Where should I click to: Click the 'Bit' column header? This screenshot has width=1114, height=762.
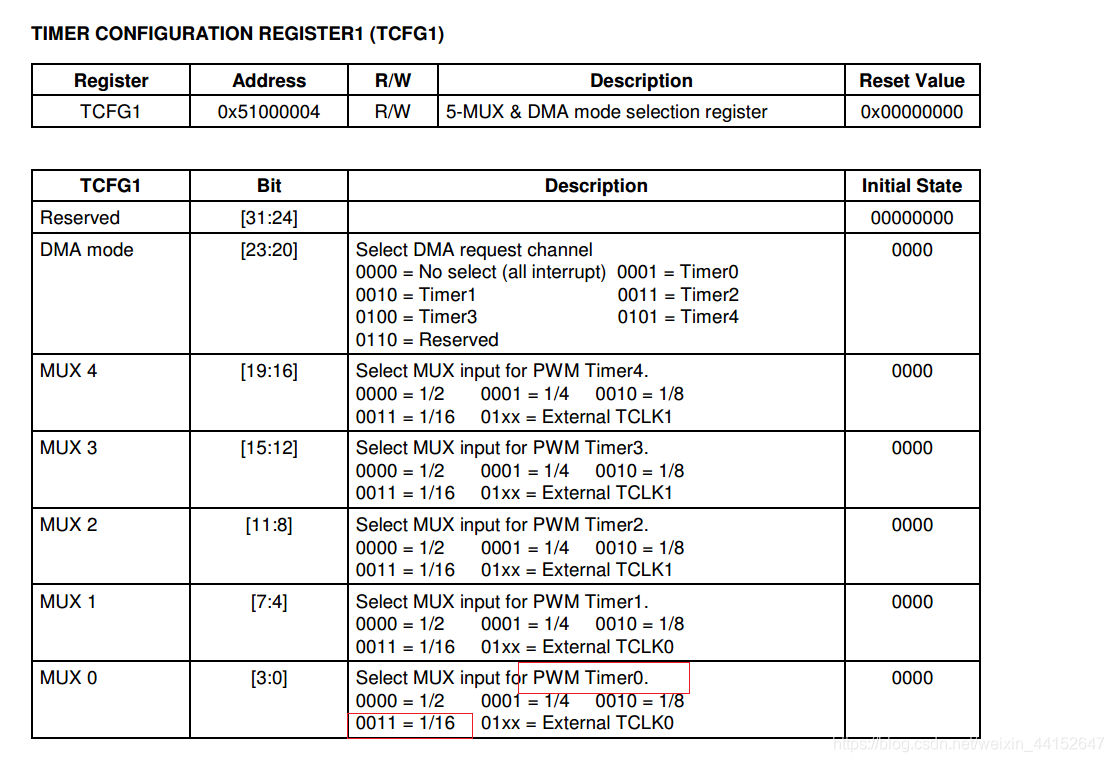point(269,185)
